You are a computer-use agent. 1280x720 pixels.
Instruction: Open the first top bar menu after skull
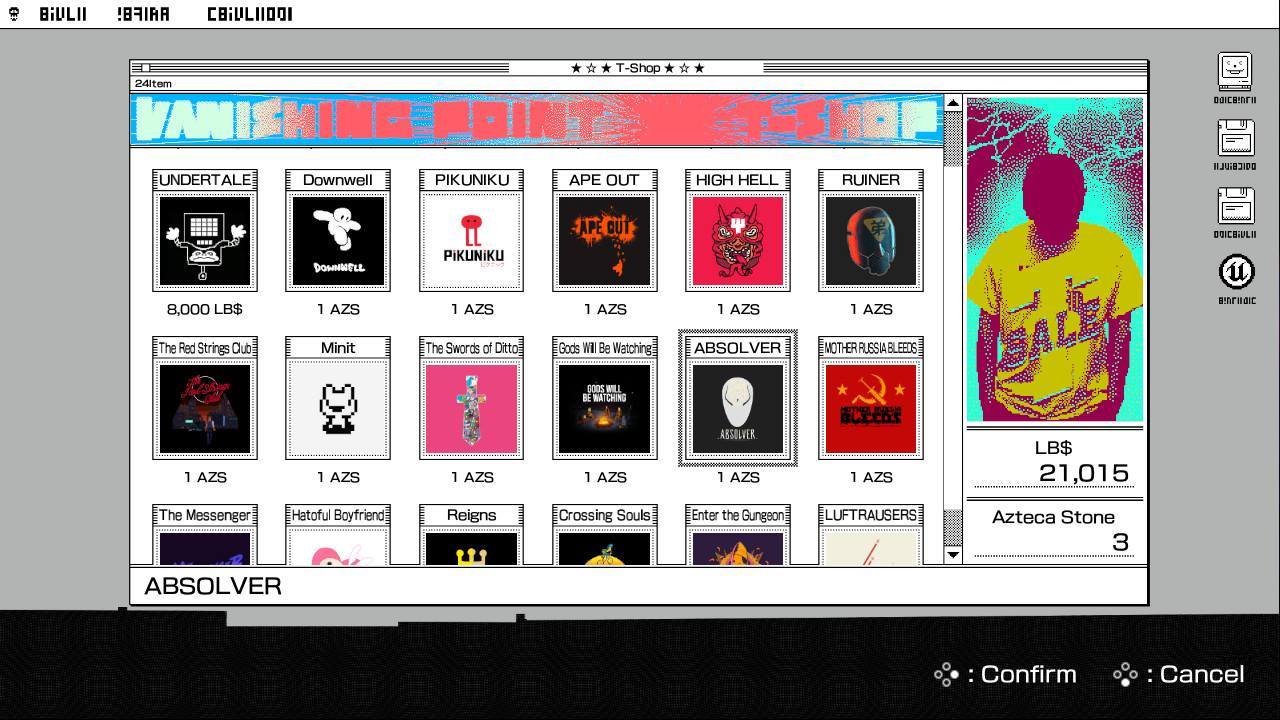(x=63, y=14)
